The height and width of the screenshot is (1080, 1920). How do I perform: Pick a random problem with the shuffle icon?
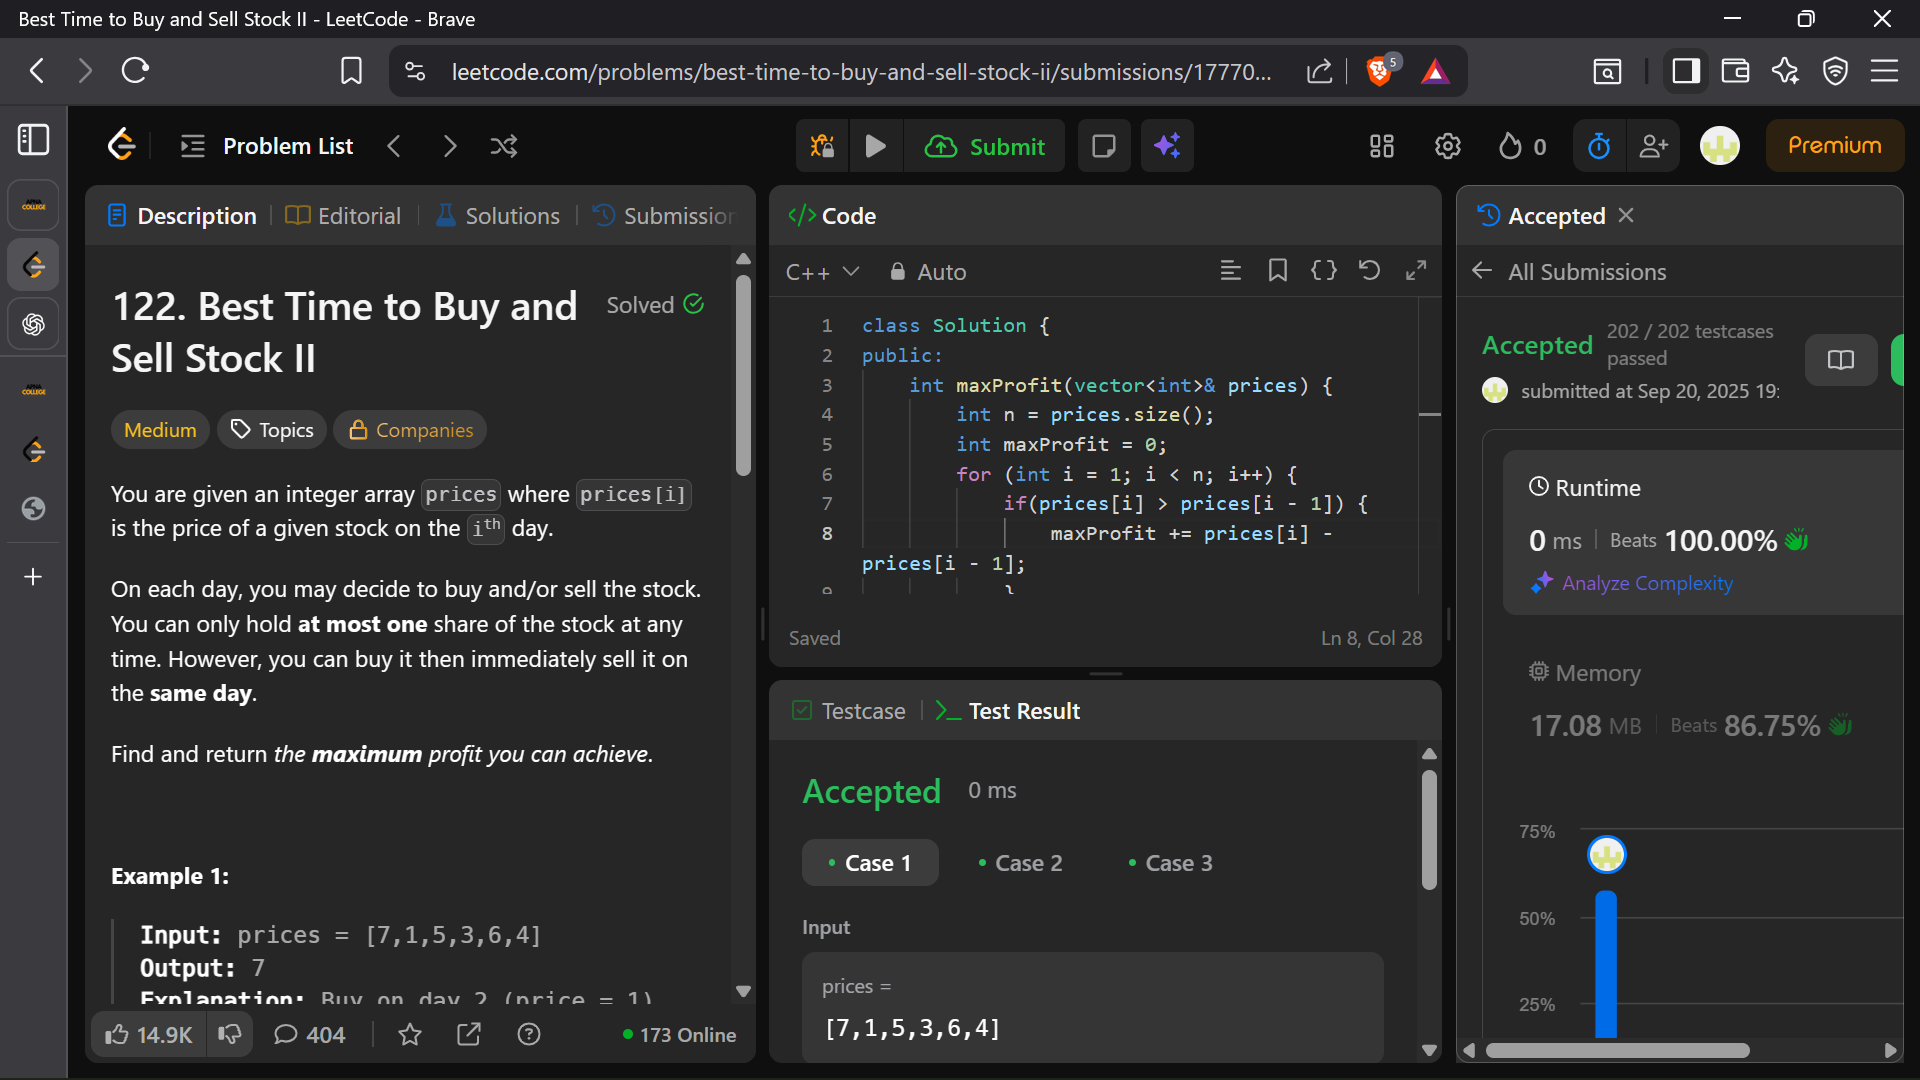(x=504, y=146)
